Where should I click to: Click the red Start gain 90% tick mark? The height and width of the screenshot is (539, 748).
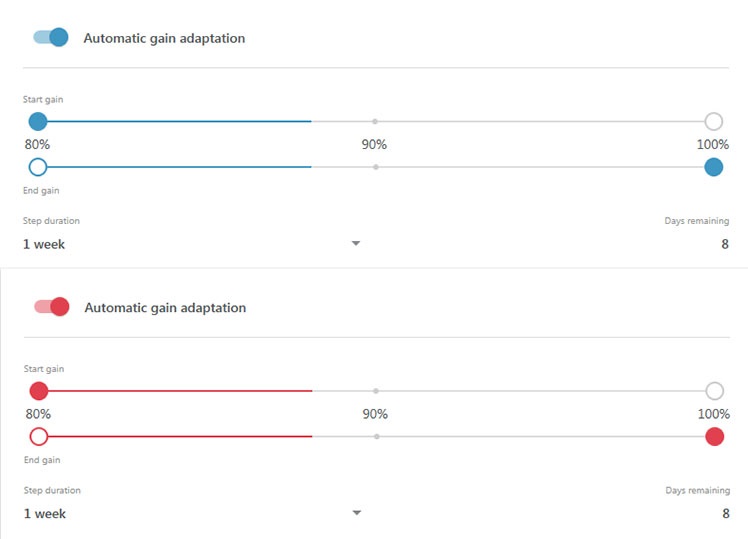376,391
